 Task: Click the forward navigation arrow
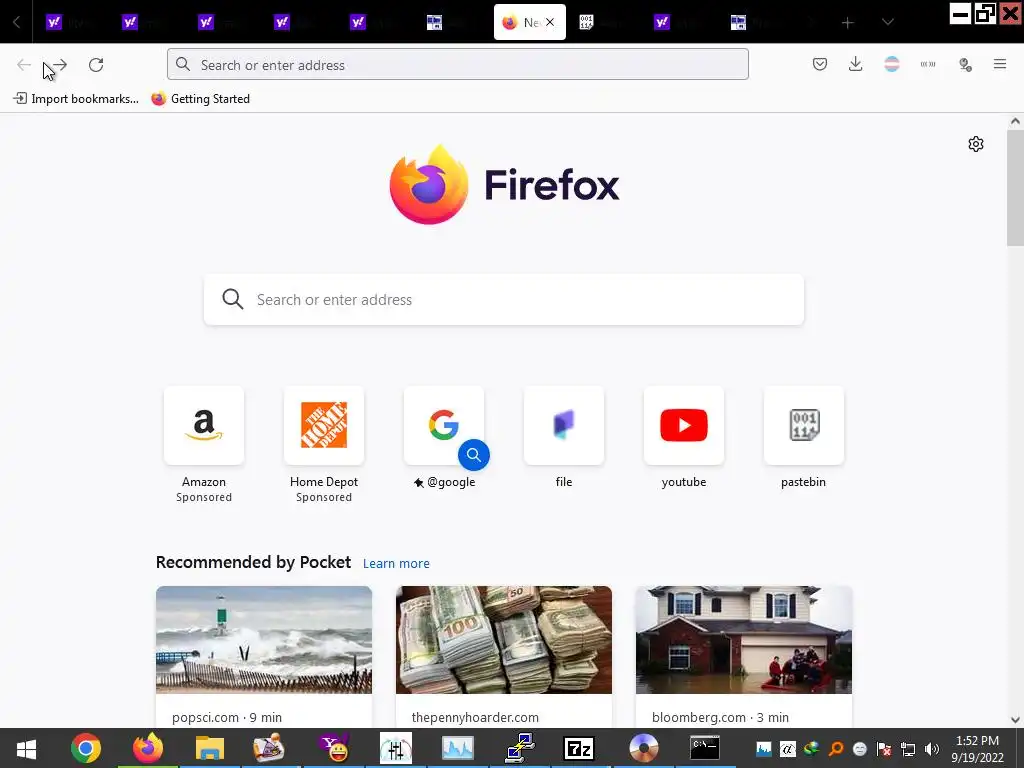click(x=60, y=65)
